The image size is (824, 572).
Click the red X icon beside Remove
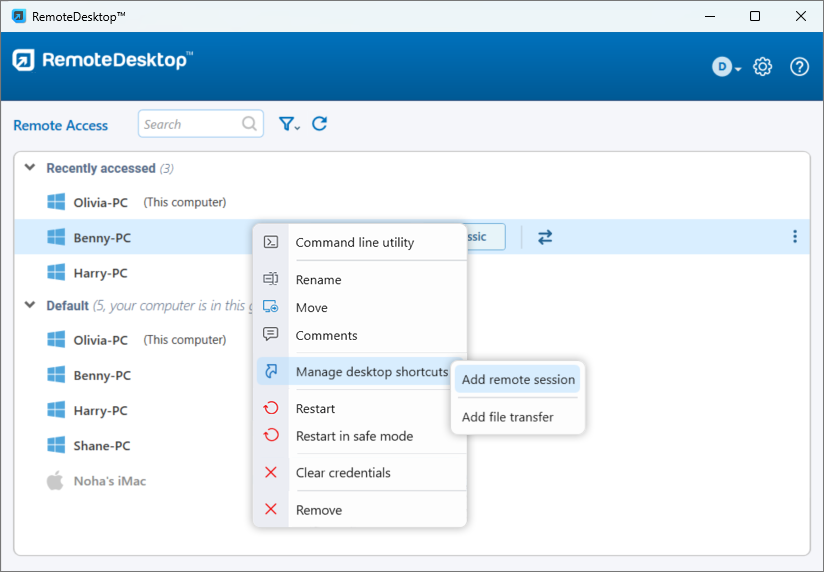click(x=271, y=510)
